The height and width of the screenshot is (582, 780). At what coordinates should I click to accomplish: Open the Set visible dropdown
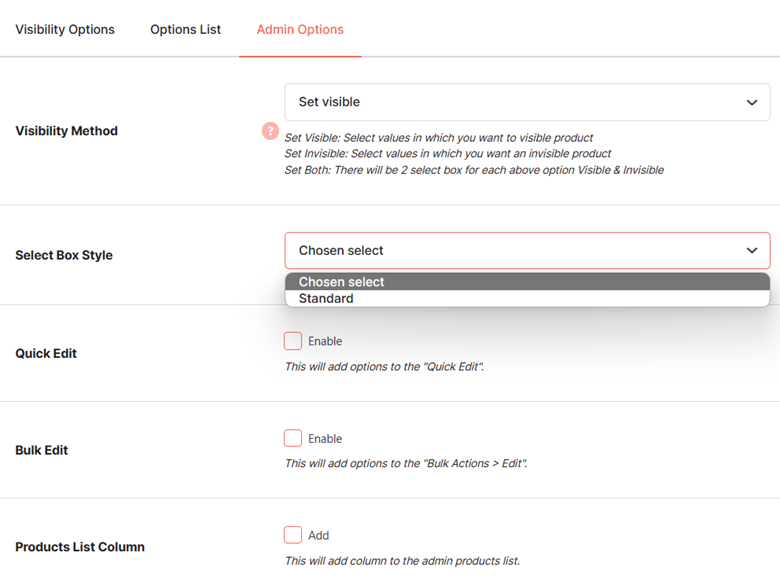(x=527, y=102)
